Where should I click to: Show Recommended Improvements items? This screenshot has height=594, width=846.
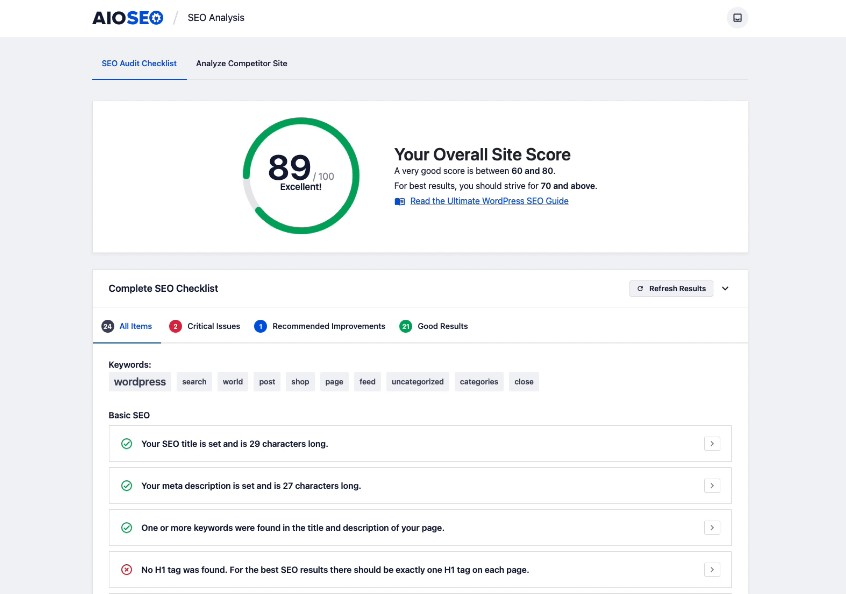(319, 326)
